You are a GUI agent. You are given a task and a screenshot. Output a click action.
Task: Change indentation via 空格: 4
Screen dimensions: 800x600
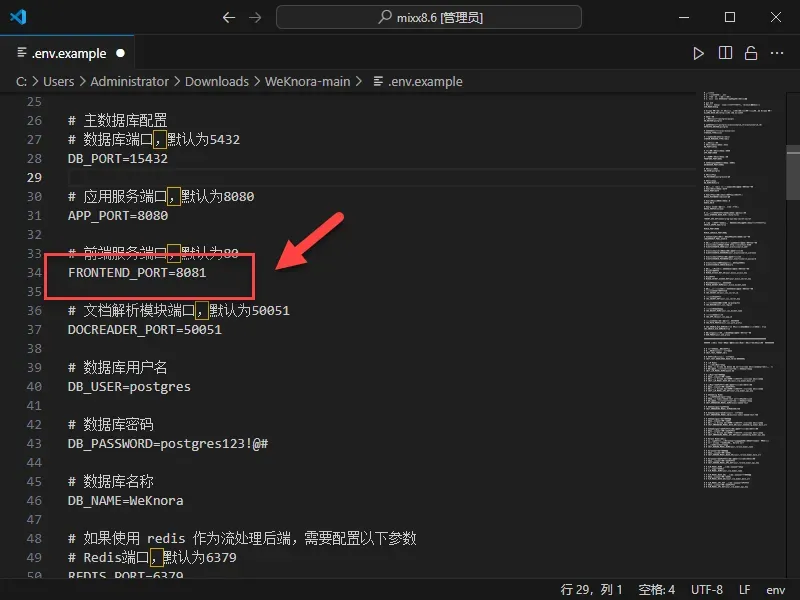click(x=654, y=589)
